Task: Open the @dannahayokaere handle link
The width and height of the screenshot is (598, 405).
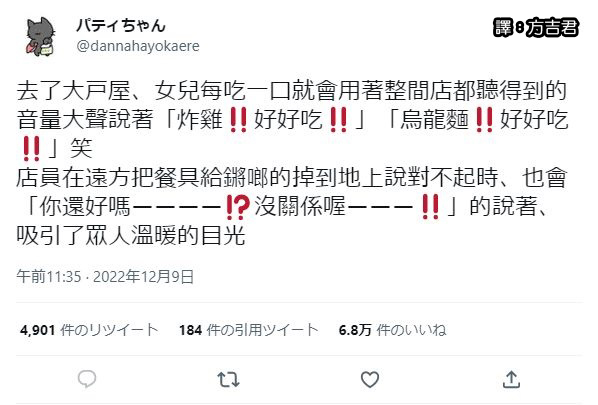Action: click(x=138, y=46)
